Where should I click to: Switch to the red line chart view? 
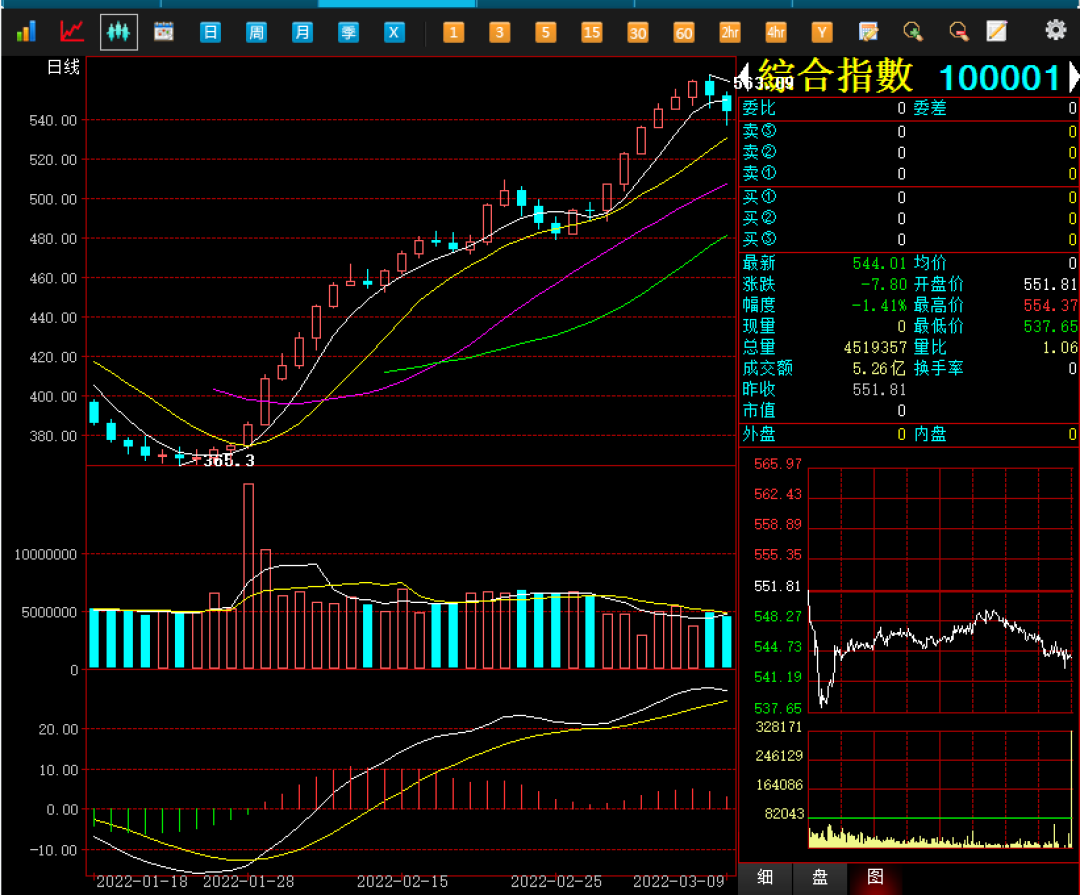pyautogui.click(x=72, y=32)
